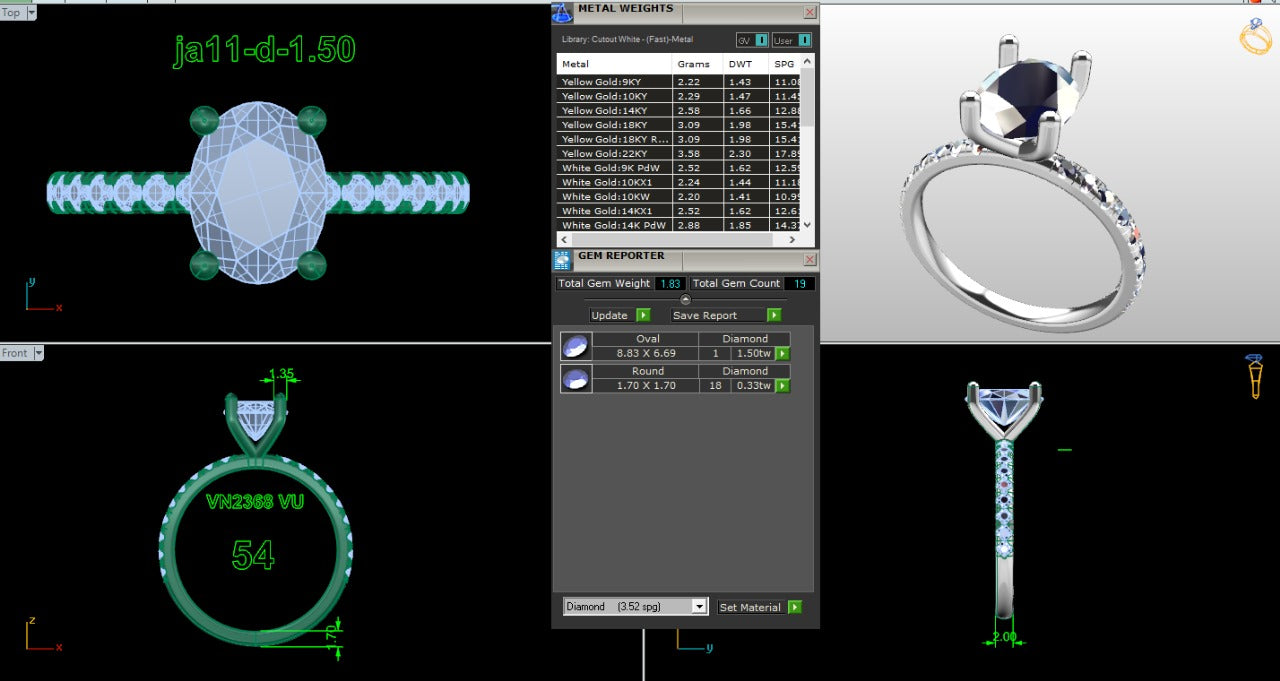Click the ja11-d-1.50 label in Top view
The height and width of the screenshot is (681, 1280).
[x=264, y=50]
